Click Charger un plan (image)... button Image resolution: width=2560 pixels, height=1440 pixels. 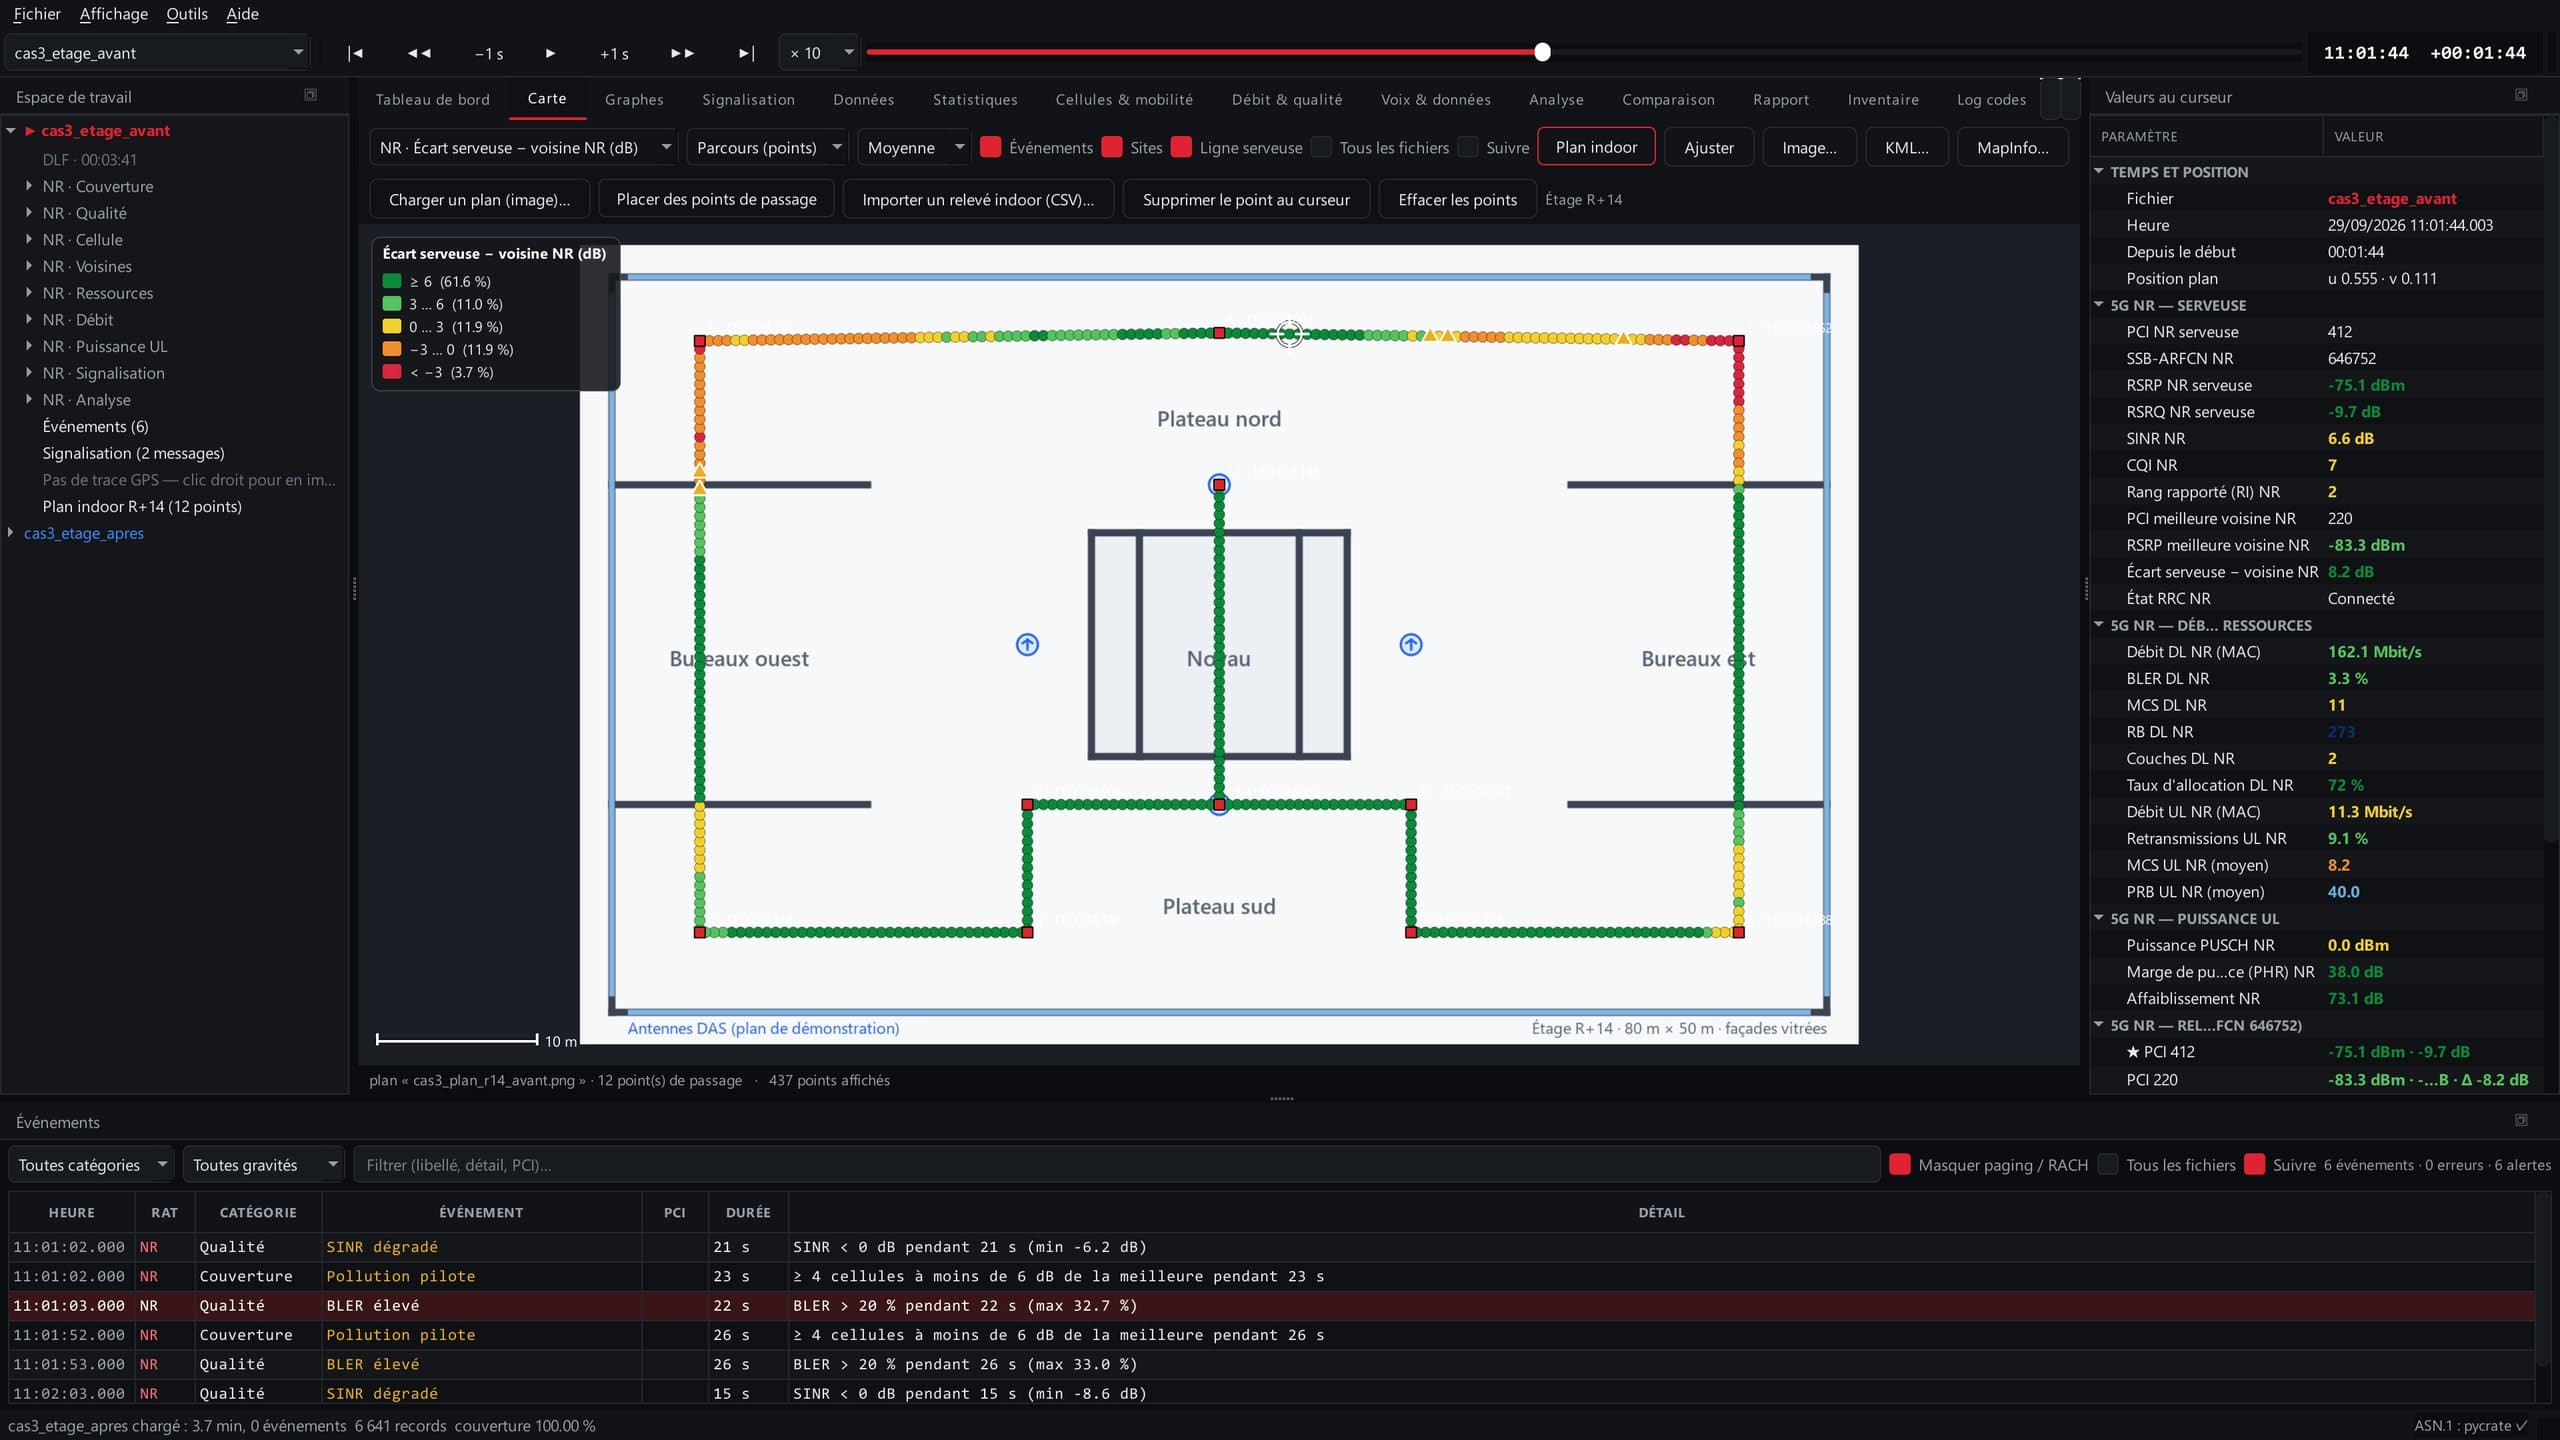pyautogui.click(x=479, y=199)
